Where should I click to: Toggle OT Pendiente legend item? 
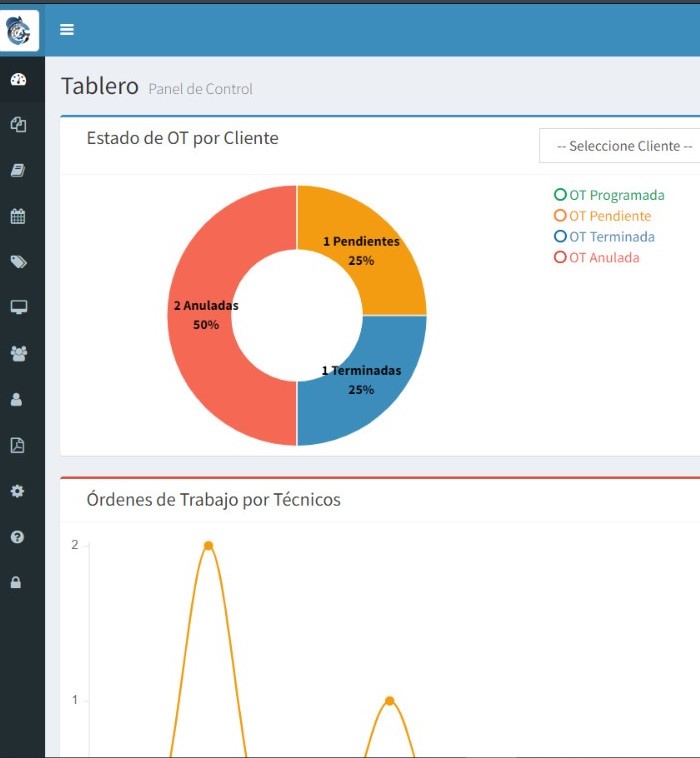(x=603, y=216)
